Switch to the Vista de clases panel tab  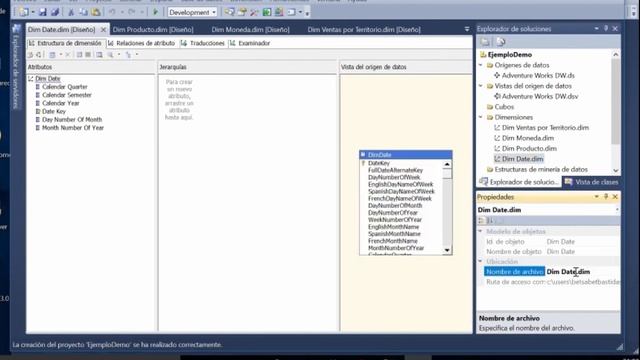pos(591,182)
